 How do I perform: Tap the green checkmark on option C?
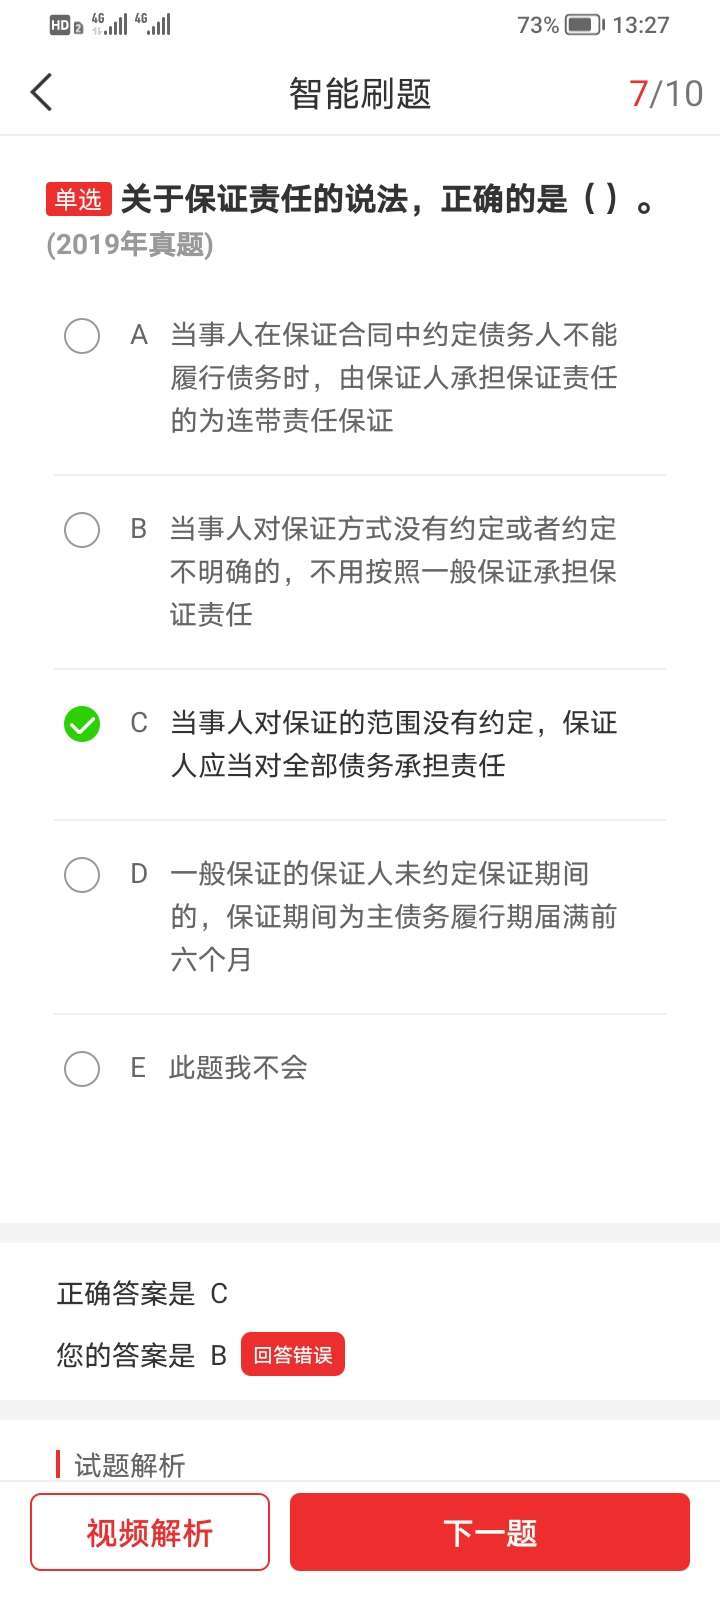pyautogui.click(x=82, y=724)
